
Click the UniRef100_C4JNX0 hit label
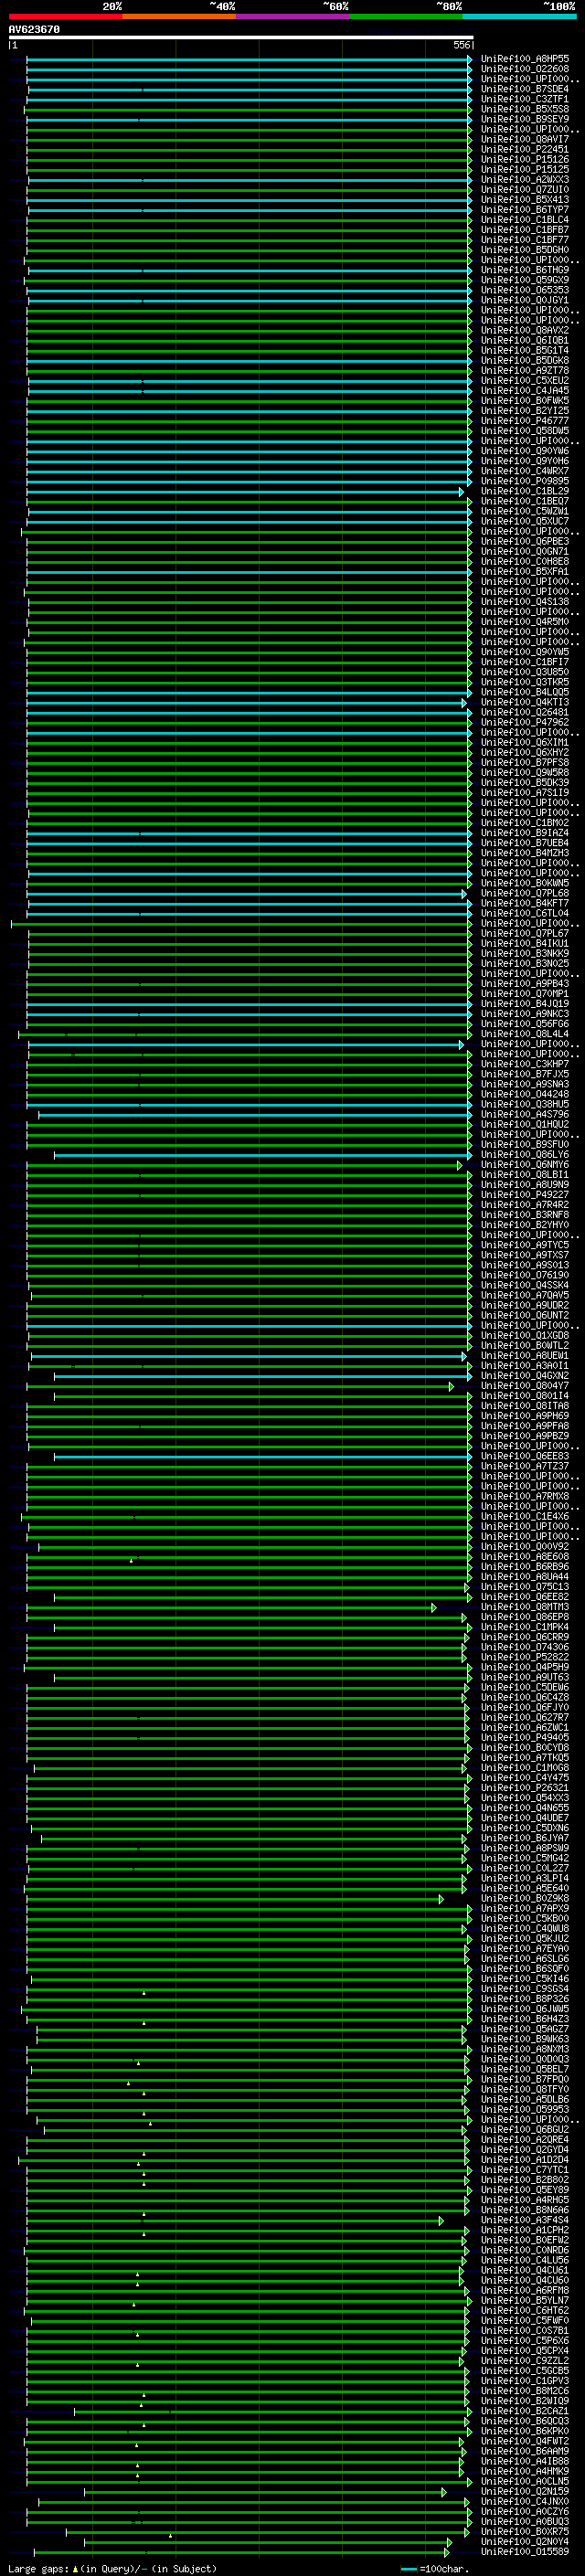coord(524,2502)
